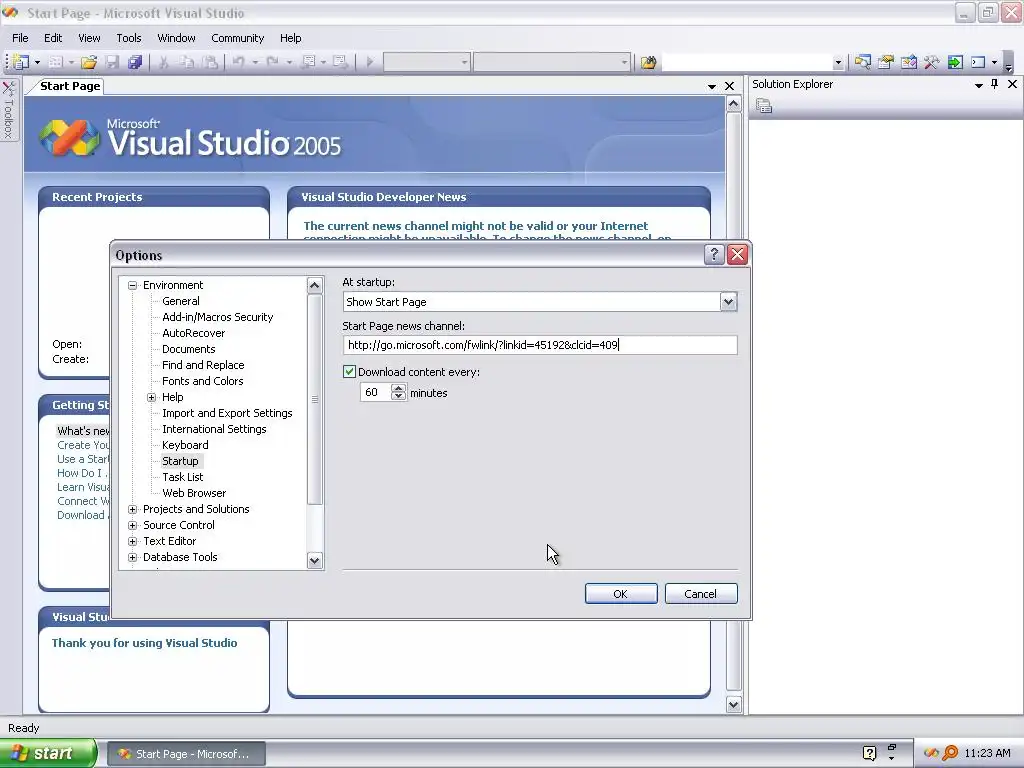
Task: Open the Window menu
Action: [176, 38]
